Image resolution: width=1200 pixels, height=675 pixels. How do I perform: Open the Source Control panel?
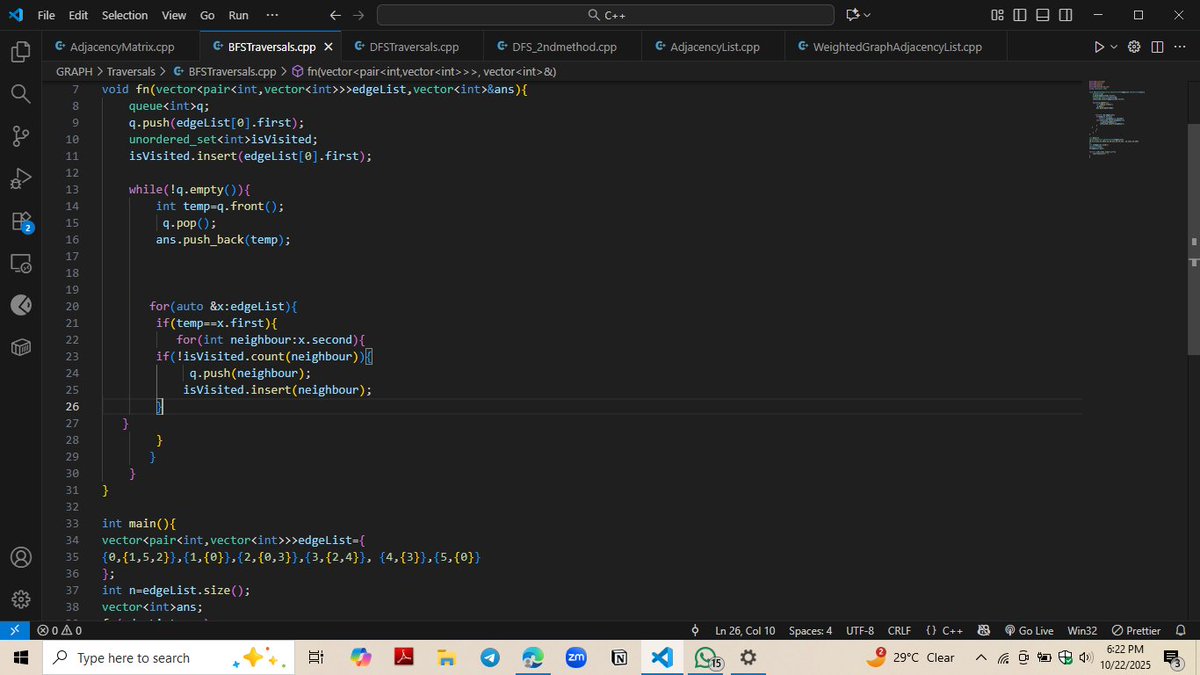(21, 133)
